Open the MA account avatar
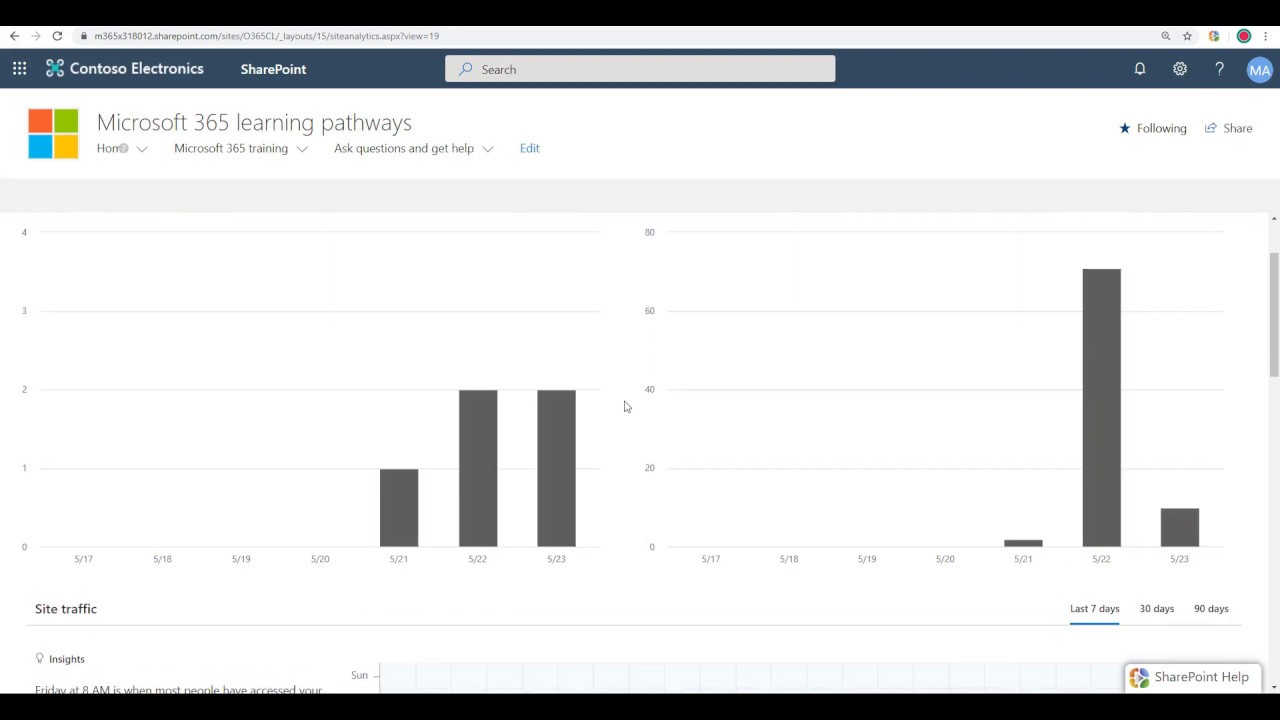The width and height of the screenshot is (1280, 720). (x=1259, y=70)
